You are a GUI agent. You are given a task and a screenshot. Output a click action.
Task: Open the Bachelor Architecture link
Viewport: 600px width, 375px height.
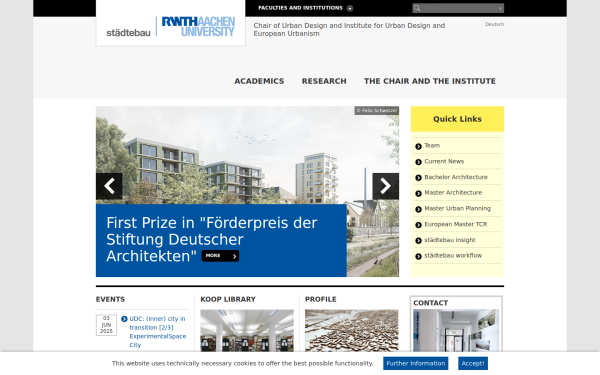click(456, 177)
